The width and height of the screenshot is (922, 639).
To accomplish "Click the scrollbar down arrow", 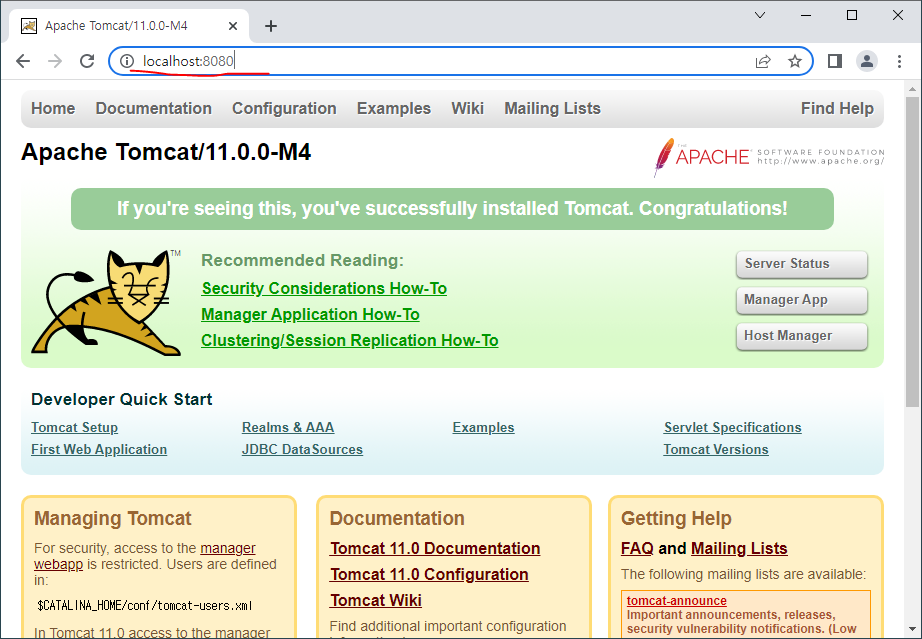I will click(x=913, y=630).
